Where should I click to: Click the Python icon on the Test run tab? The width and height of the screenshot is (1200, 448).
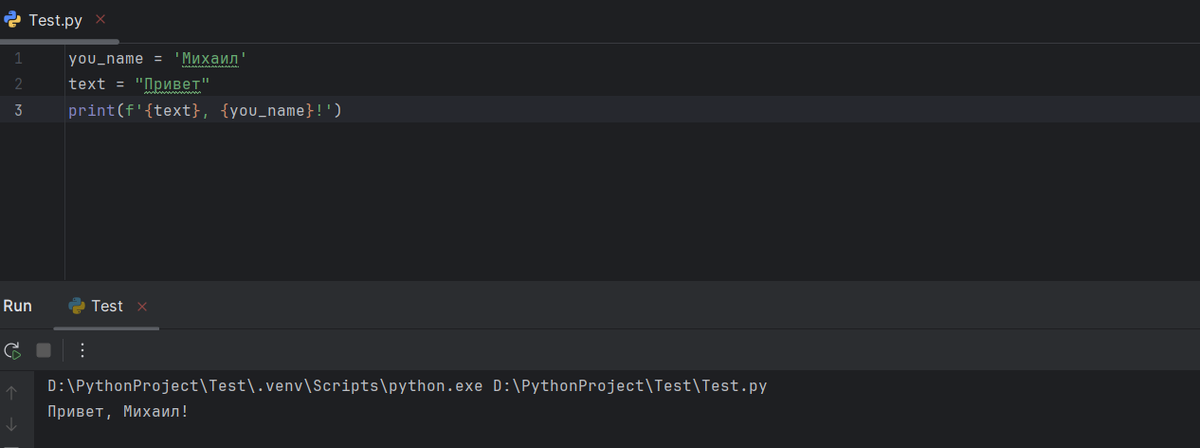[77, 306]
